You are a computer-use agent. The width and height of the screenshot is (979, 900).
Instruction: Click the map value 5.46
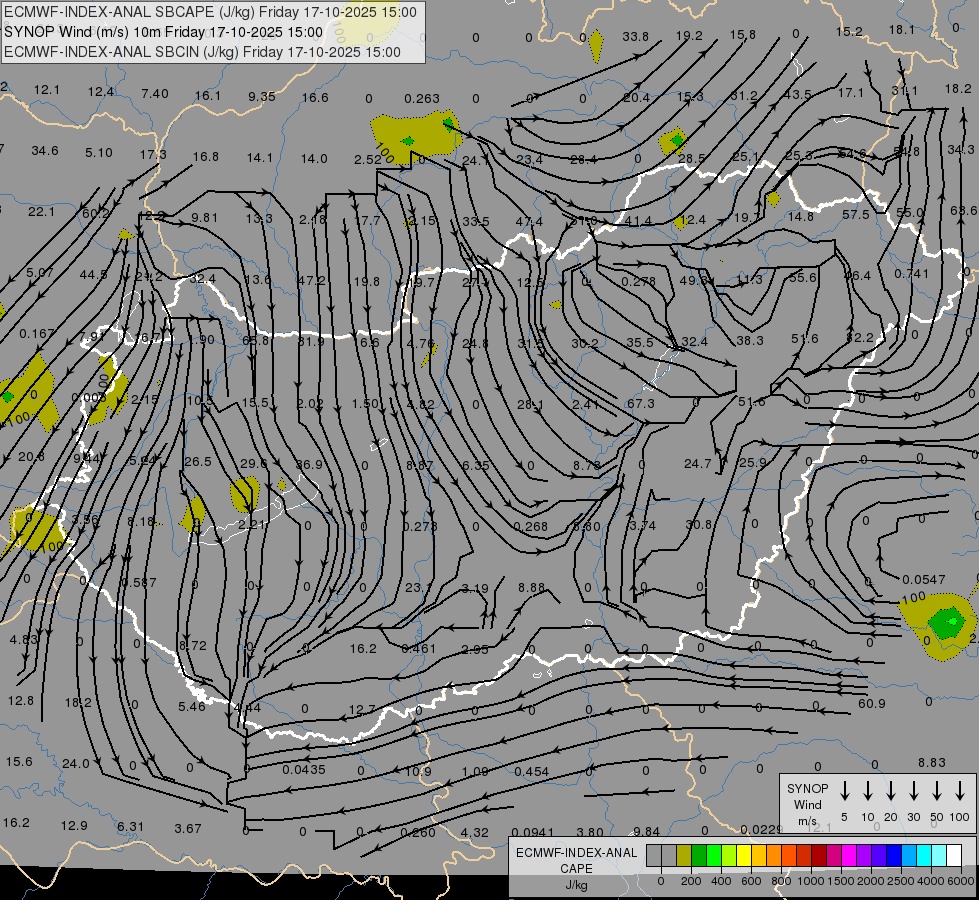(191, 706)
